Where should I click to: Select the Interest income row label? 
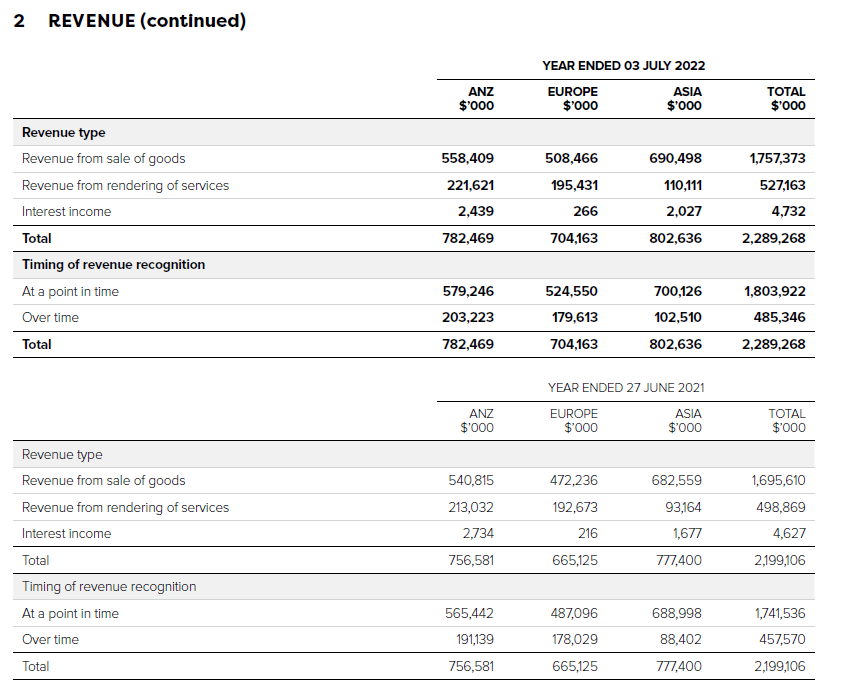coord(67,211)
